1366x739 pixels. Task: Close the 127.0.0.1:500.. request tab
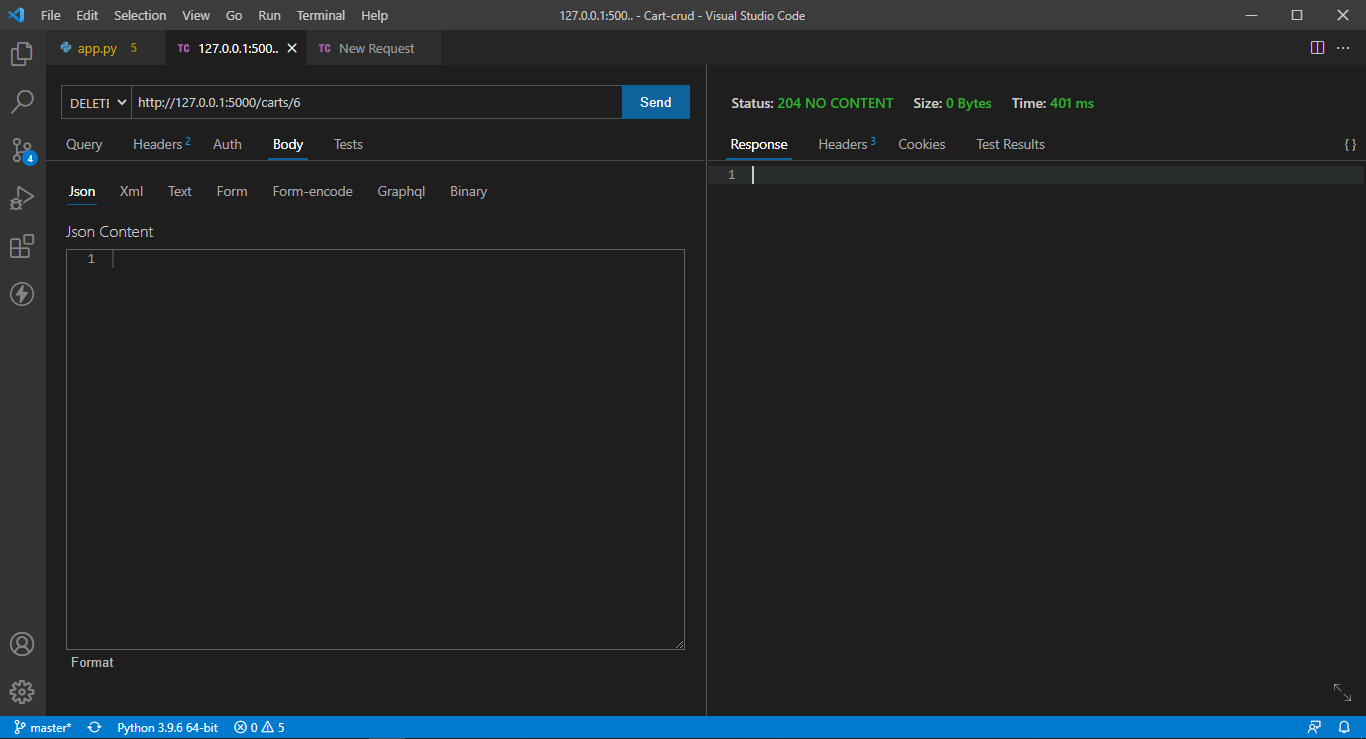[292, 48]
